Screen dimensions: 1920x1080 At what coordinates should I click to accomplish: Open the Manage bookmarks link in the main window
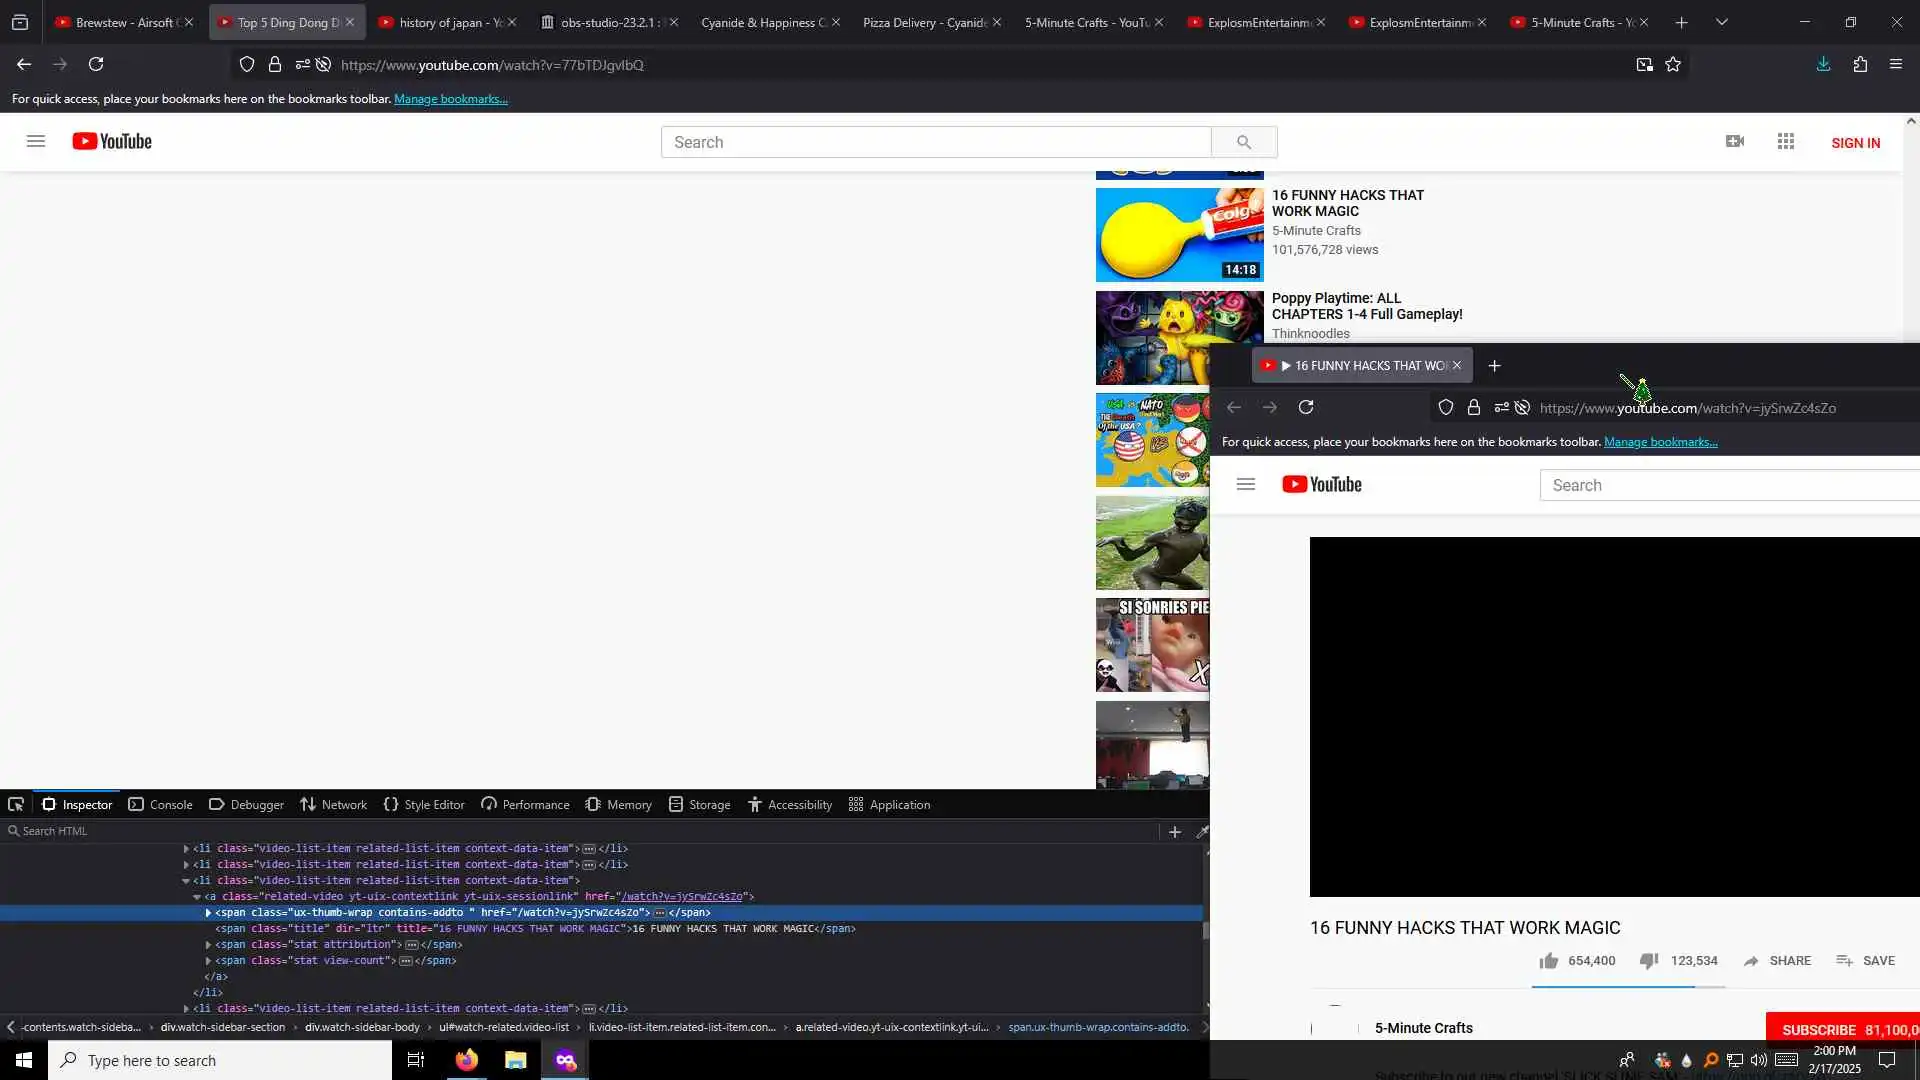450,99
